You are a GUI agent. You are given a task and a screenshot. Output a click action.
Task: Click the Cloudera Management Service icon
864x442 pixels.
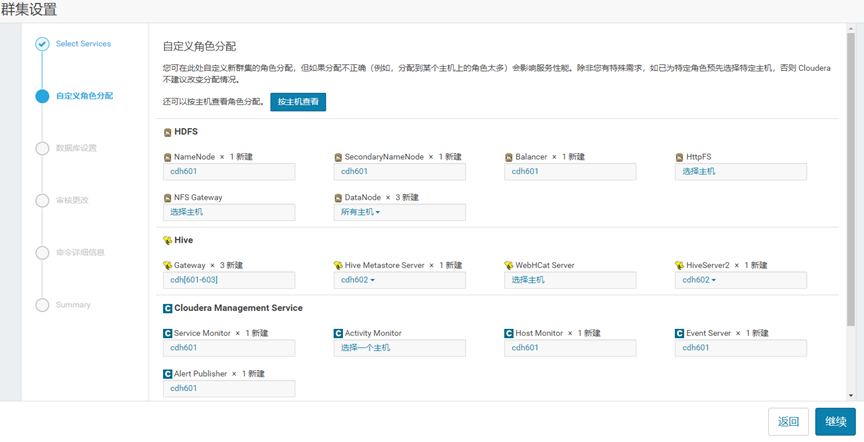pyautogui.click(x=168, y=308)
